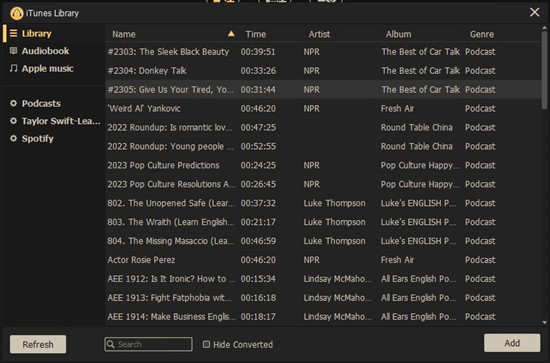Viewport: 550px width, 363px height.
Task: Select 'AEE 1913: Fight Fatphobia wit...' track
Action: click(x=323, y=298)
